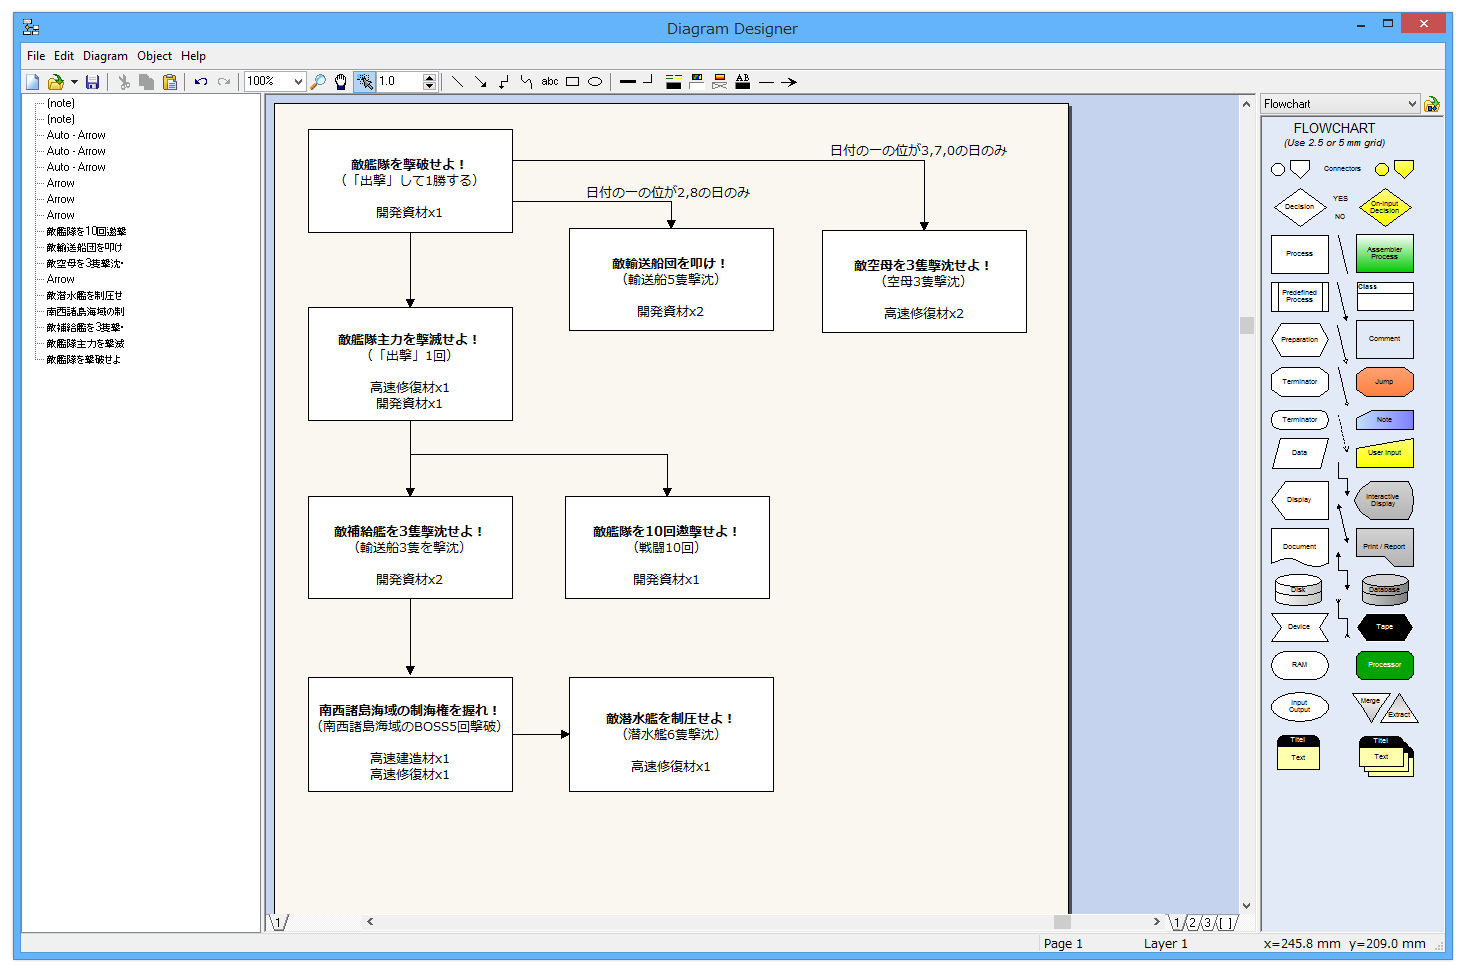This screenshot has width=1470, height=979.
Task: Click the Undo icon
Action: [201, 81]
